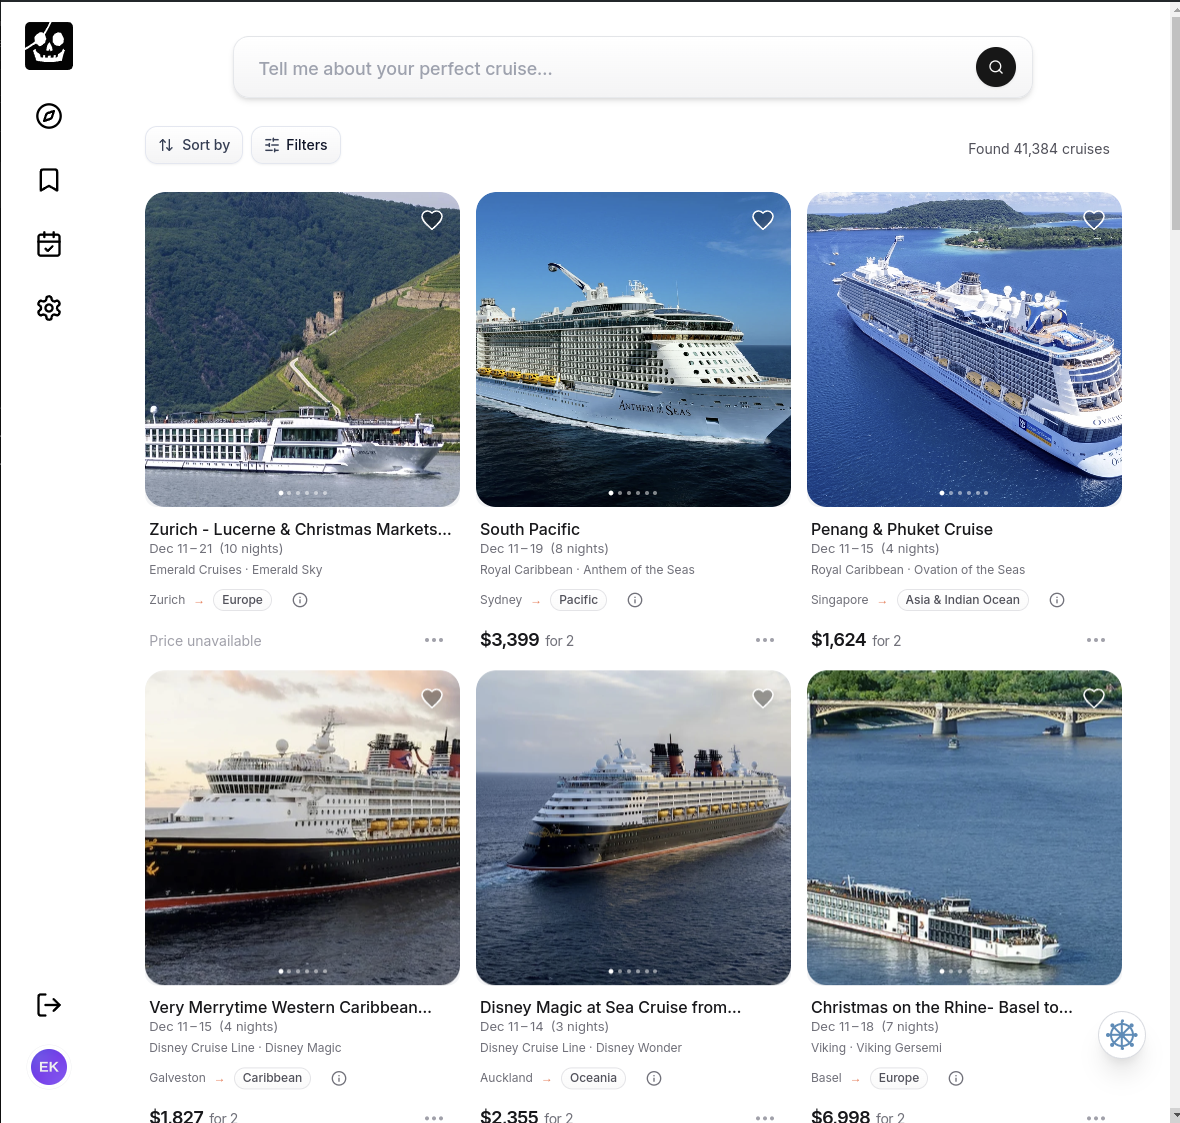Open saved cruises via the bookmark icon

(48, 180)
